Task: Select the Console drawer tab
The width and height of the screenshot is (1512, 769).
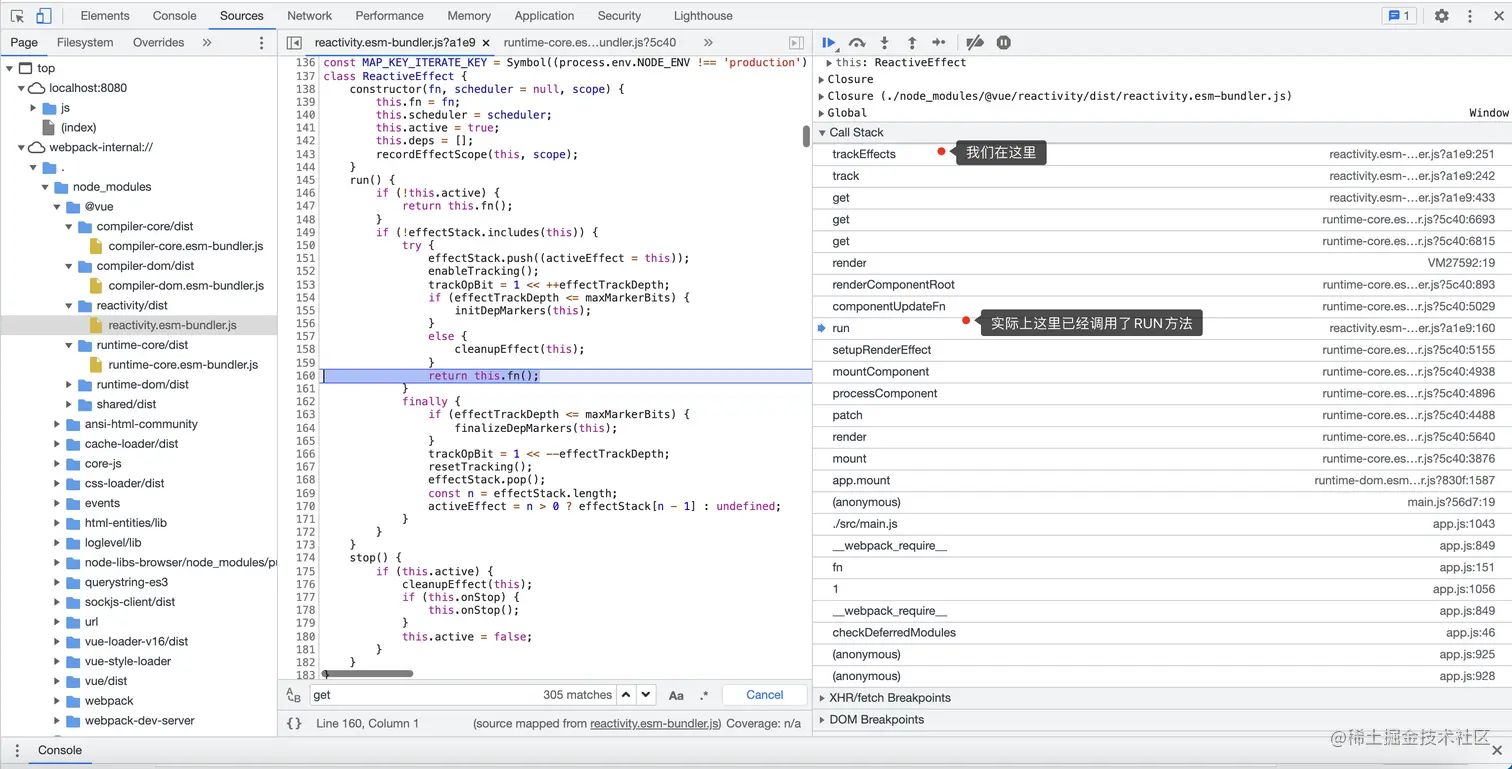Action: [x=60, y=750]
